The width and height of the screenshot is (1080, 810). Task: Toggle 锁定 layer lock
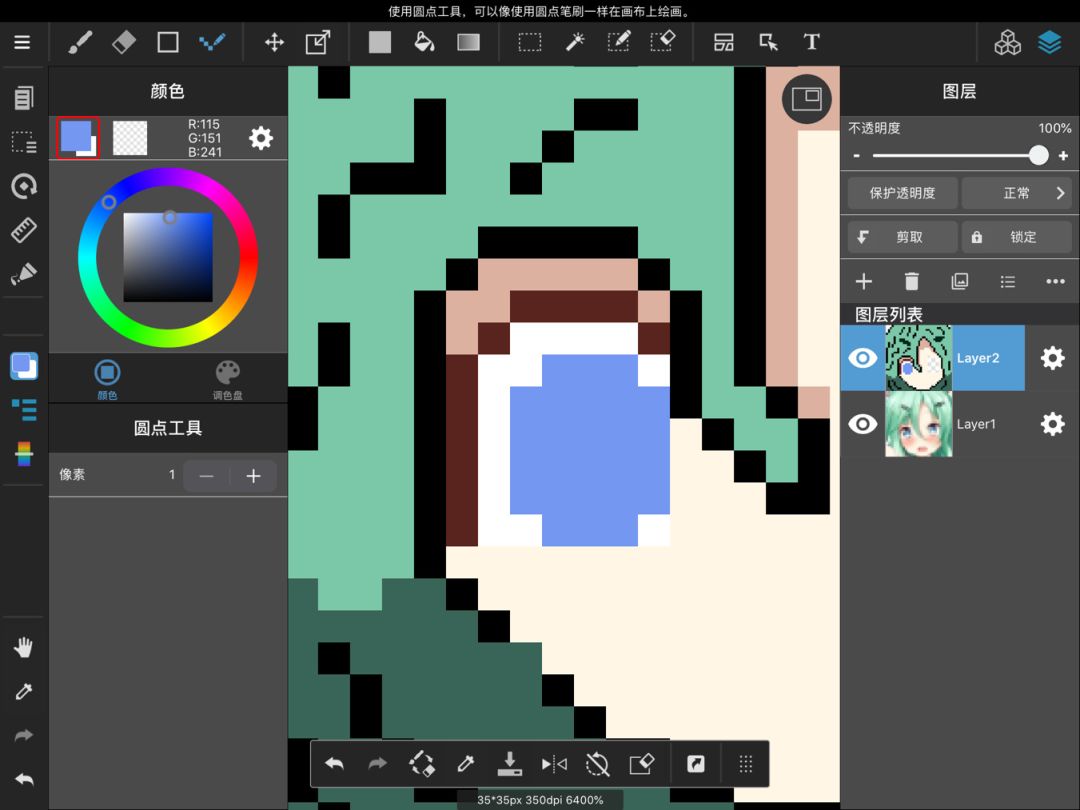[x=1017, y=237]
